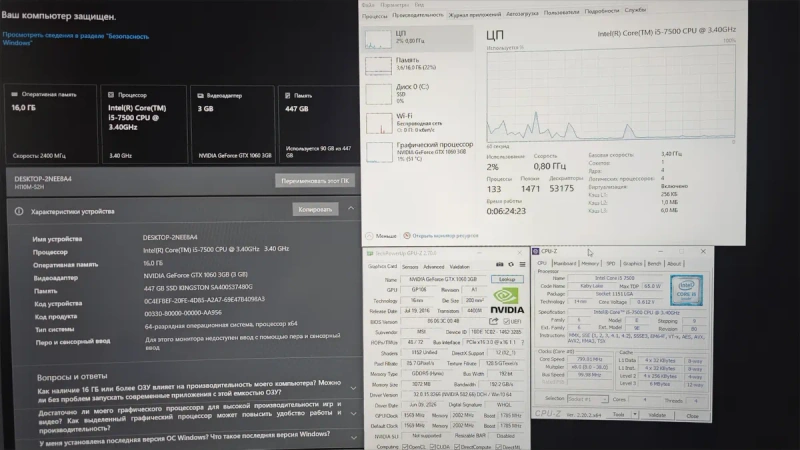Viewport: 800px width, 450px height.
Task: Select Wi-Fi in Task Manager sidebar
Action: pos(419,123)
